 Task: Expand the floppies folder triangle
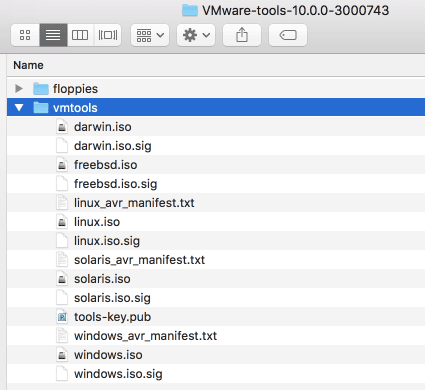[x=19, y=89]
